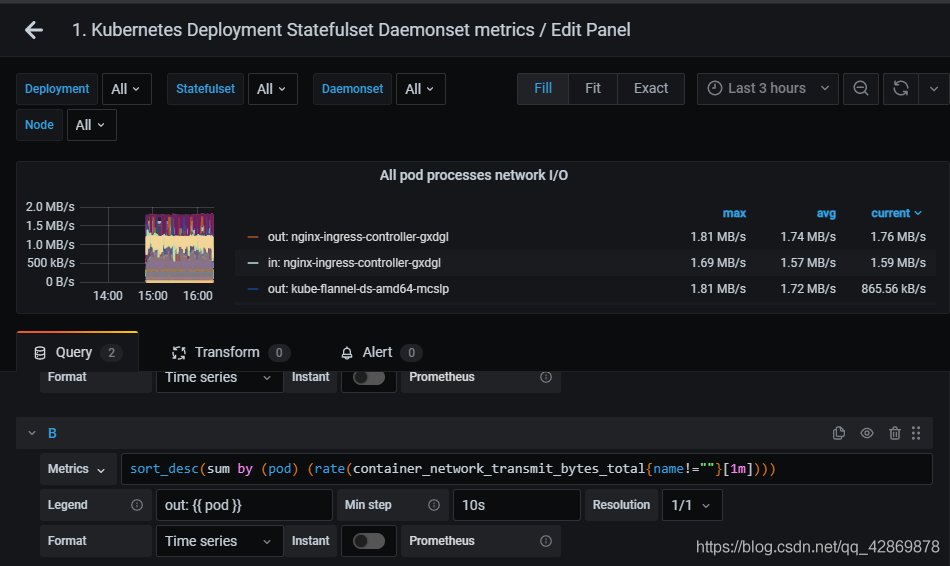This screenshot has height=566, width=950.
Task: Toggle Instant switch for query B
Action: (369, 541)
